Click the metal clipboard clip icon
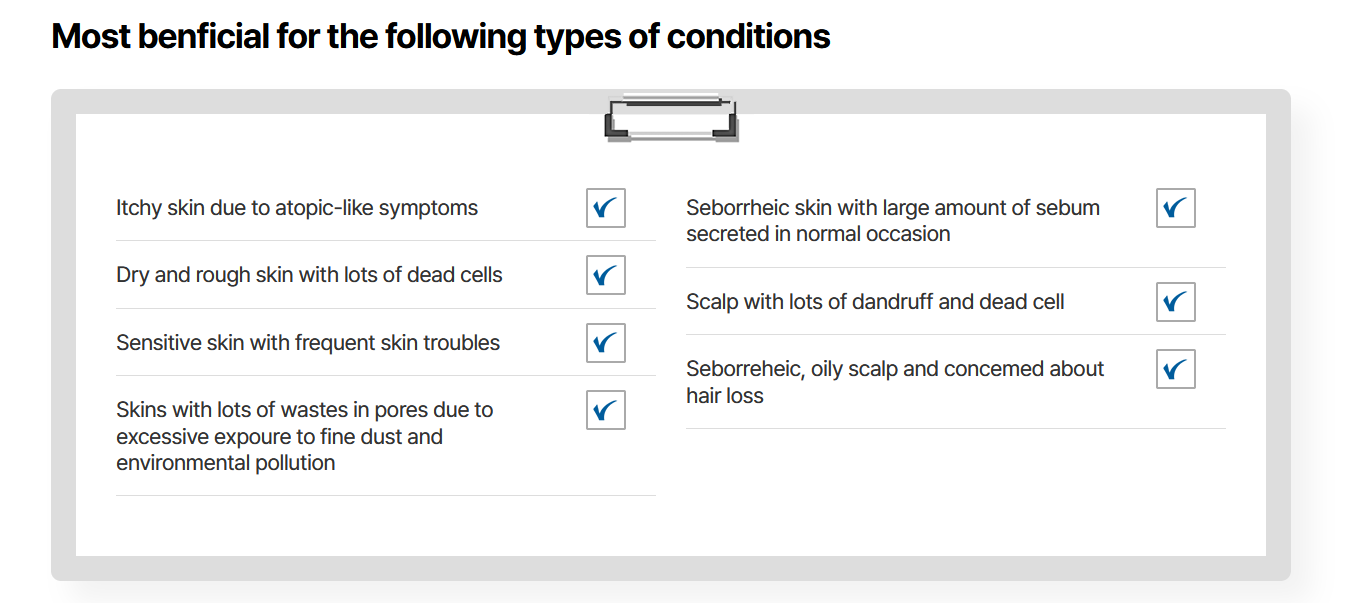 [671, 118]
